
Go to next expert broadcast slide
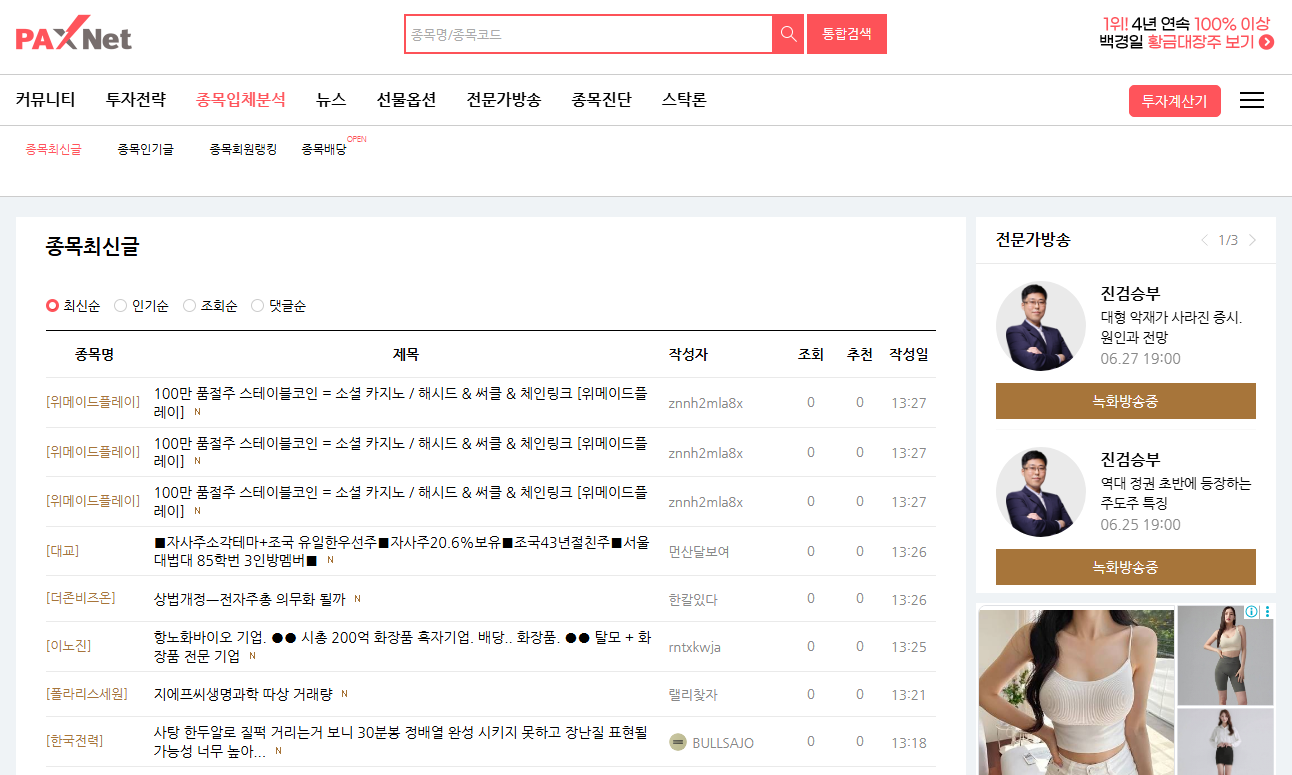pyautogui.click(x=1253, y=240)
